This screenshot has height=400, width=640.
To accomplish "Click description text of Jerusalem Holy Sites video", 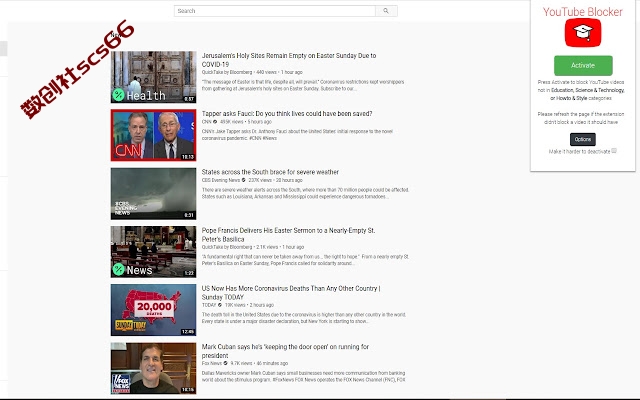I will click(x=303, y=85).
